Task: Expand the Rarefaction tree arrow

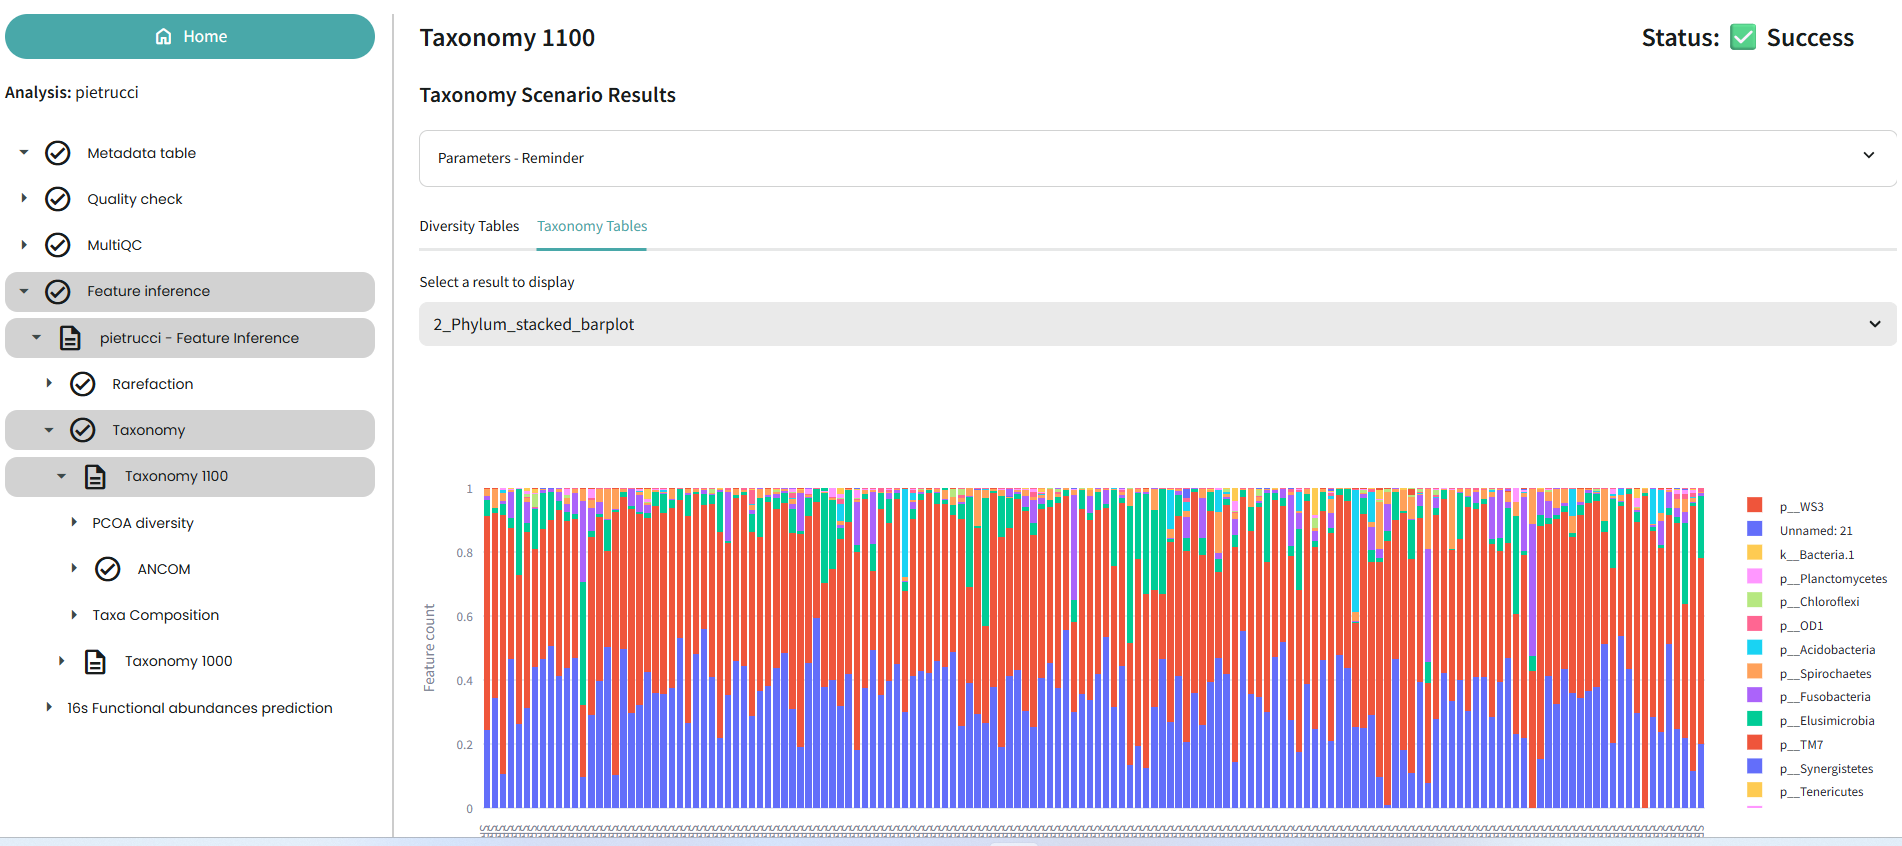Action: pos(49,383)
